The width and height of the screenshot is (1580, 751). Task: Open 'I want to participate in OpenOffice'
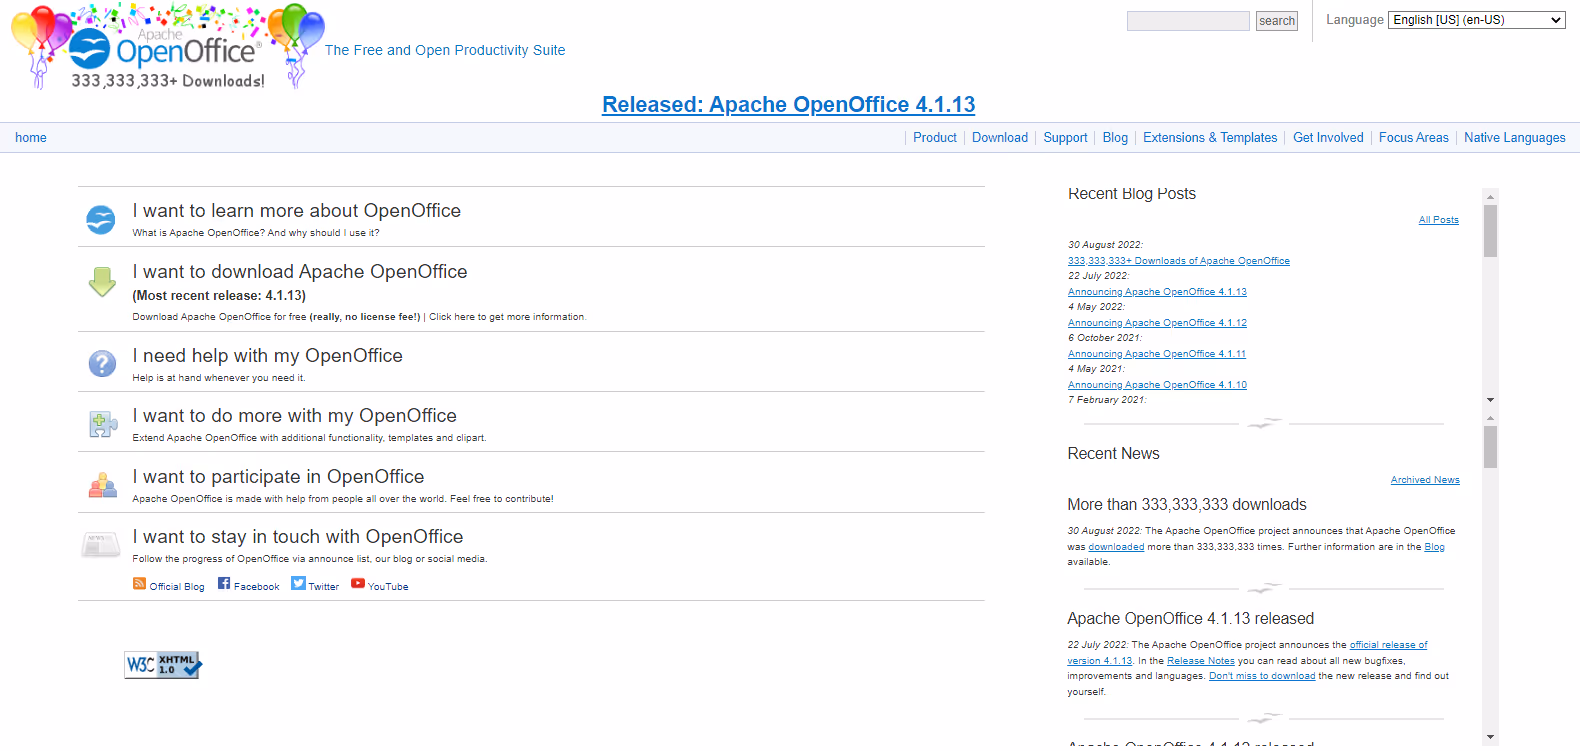pos(278,477)
